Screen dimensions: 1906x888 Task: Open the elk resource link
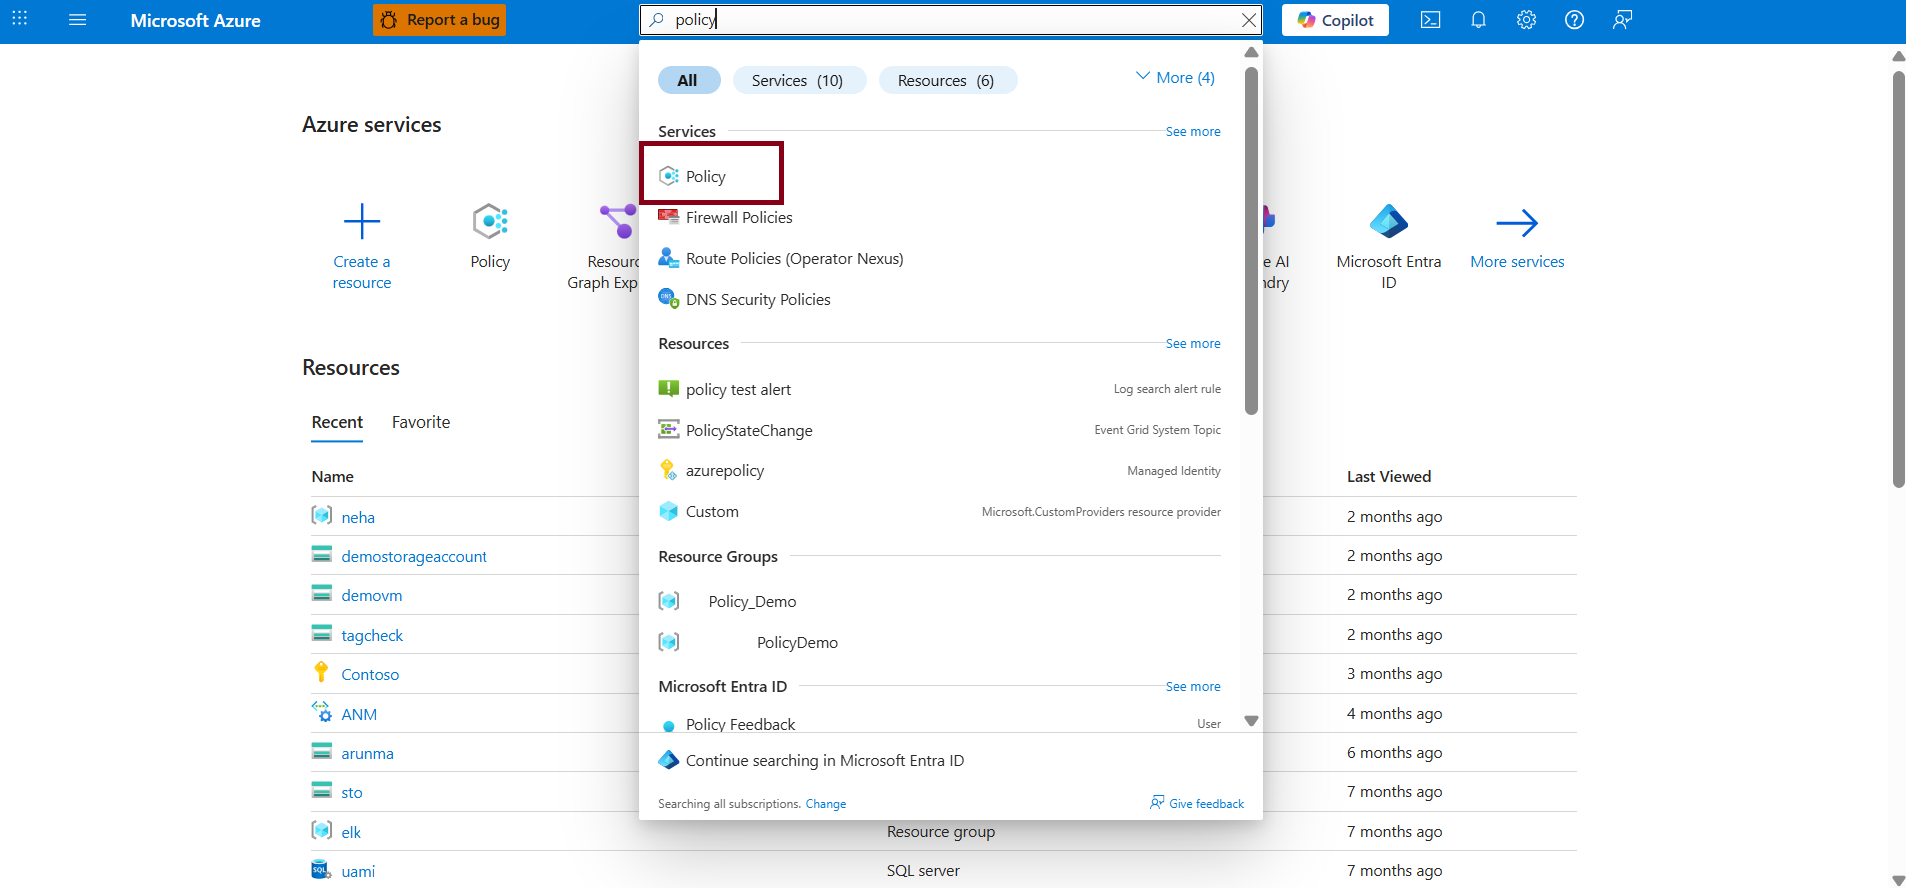pyautogui.click(x=351, y=832)
